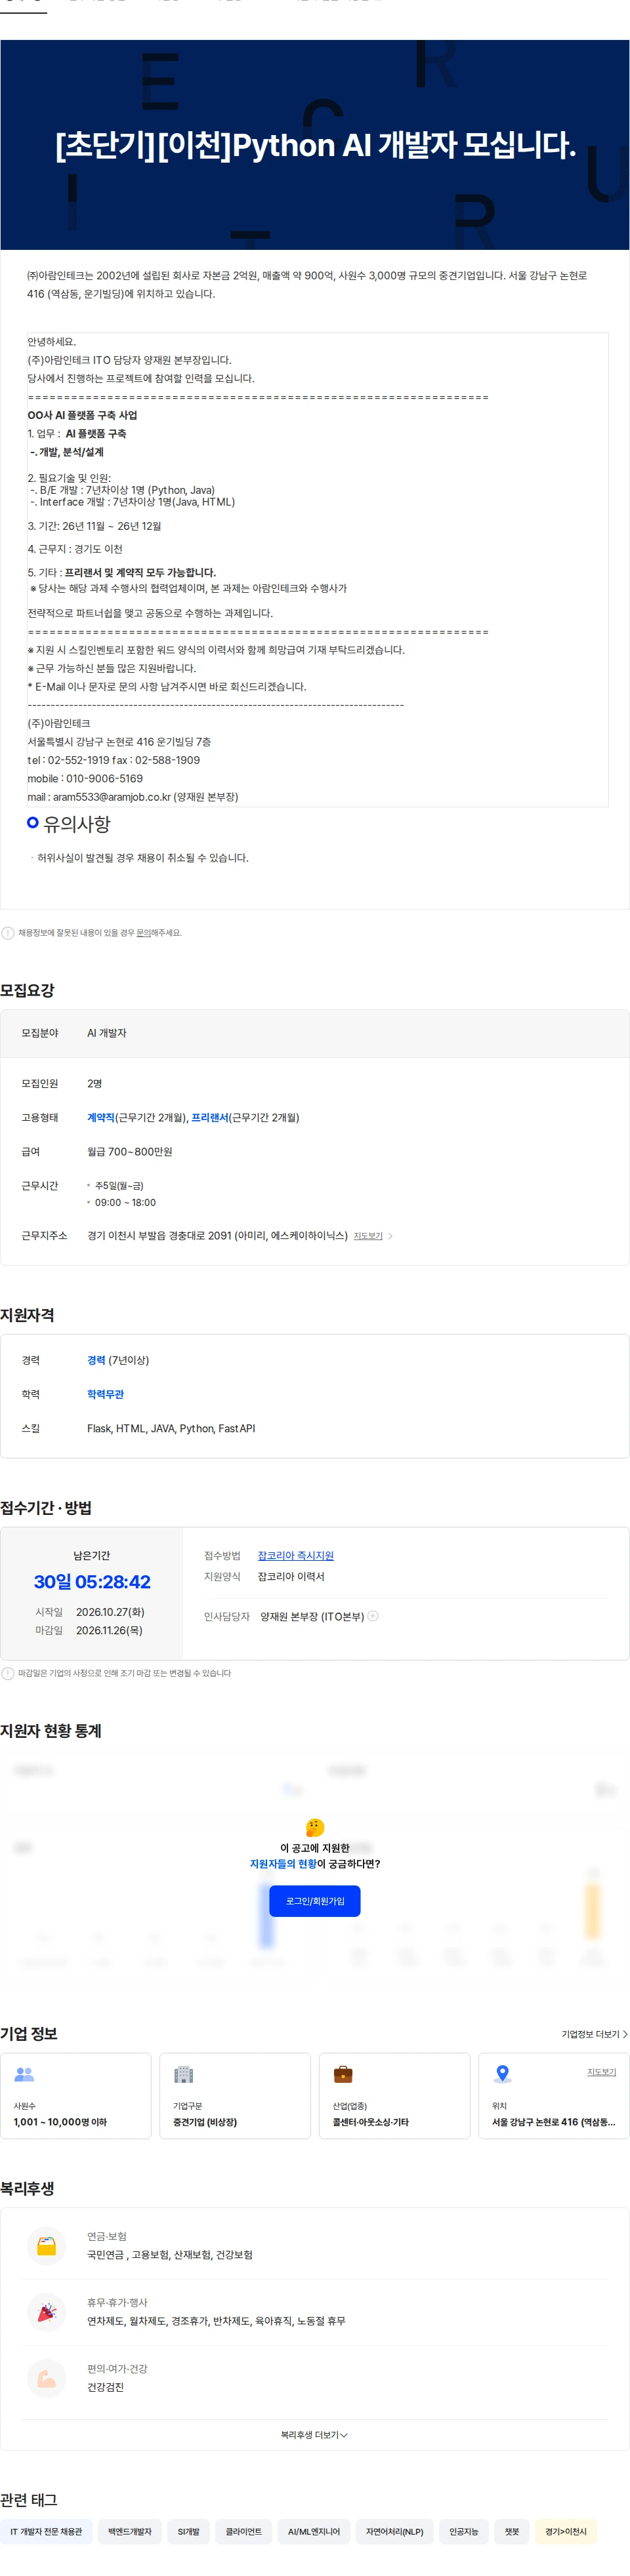Click the 학력무관 education text

click(105, 1394)
